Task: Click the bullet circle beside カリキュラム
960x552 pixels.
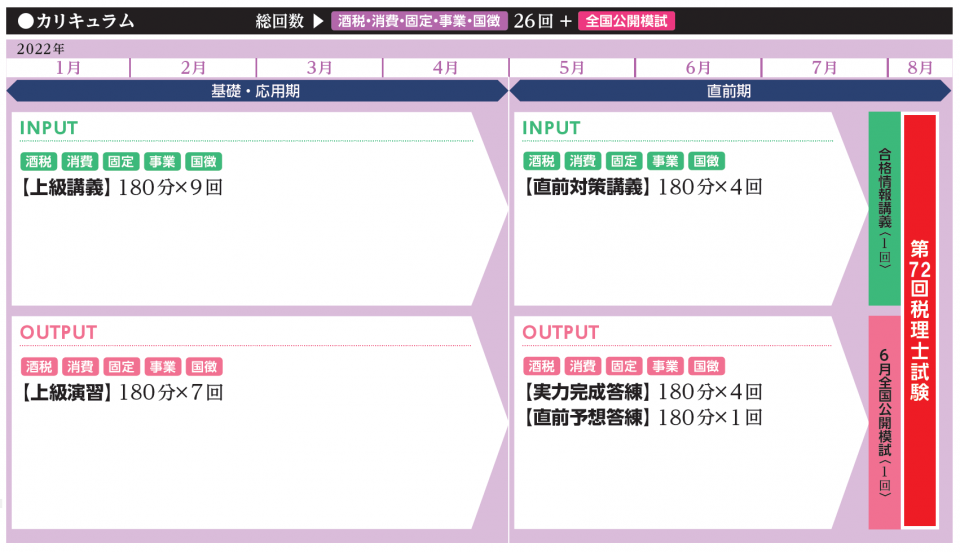Action: [25, 21]
